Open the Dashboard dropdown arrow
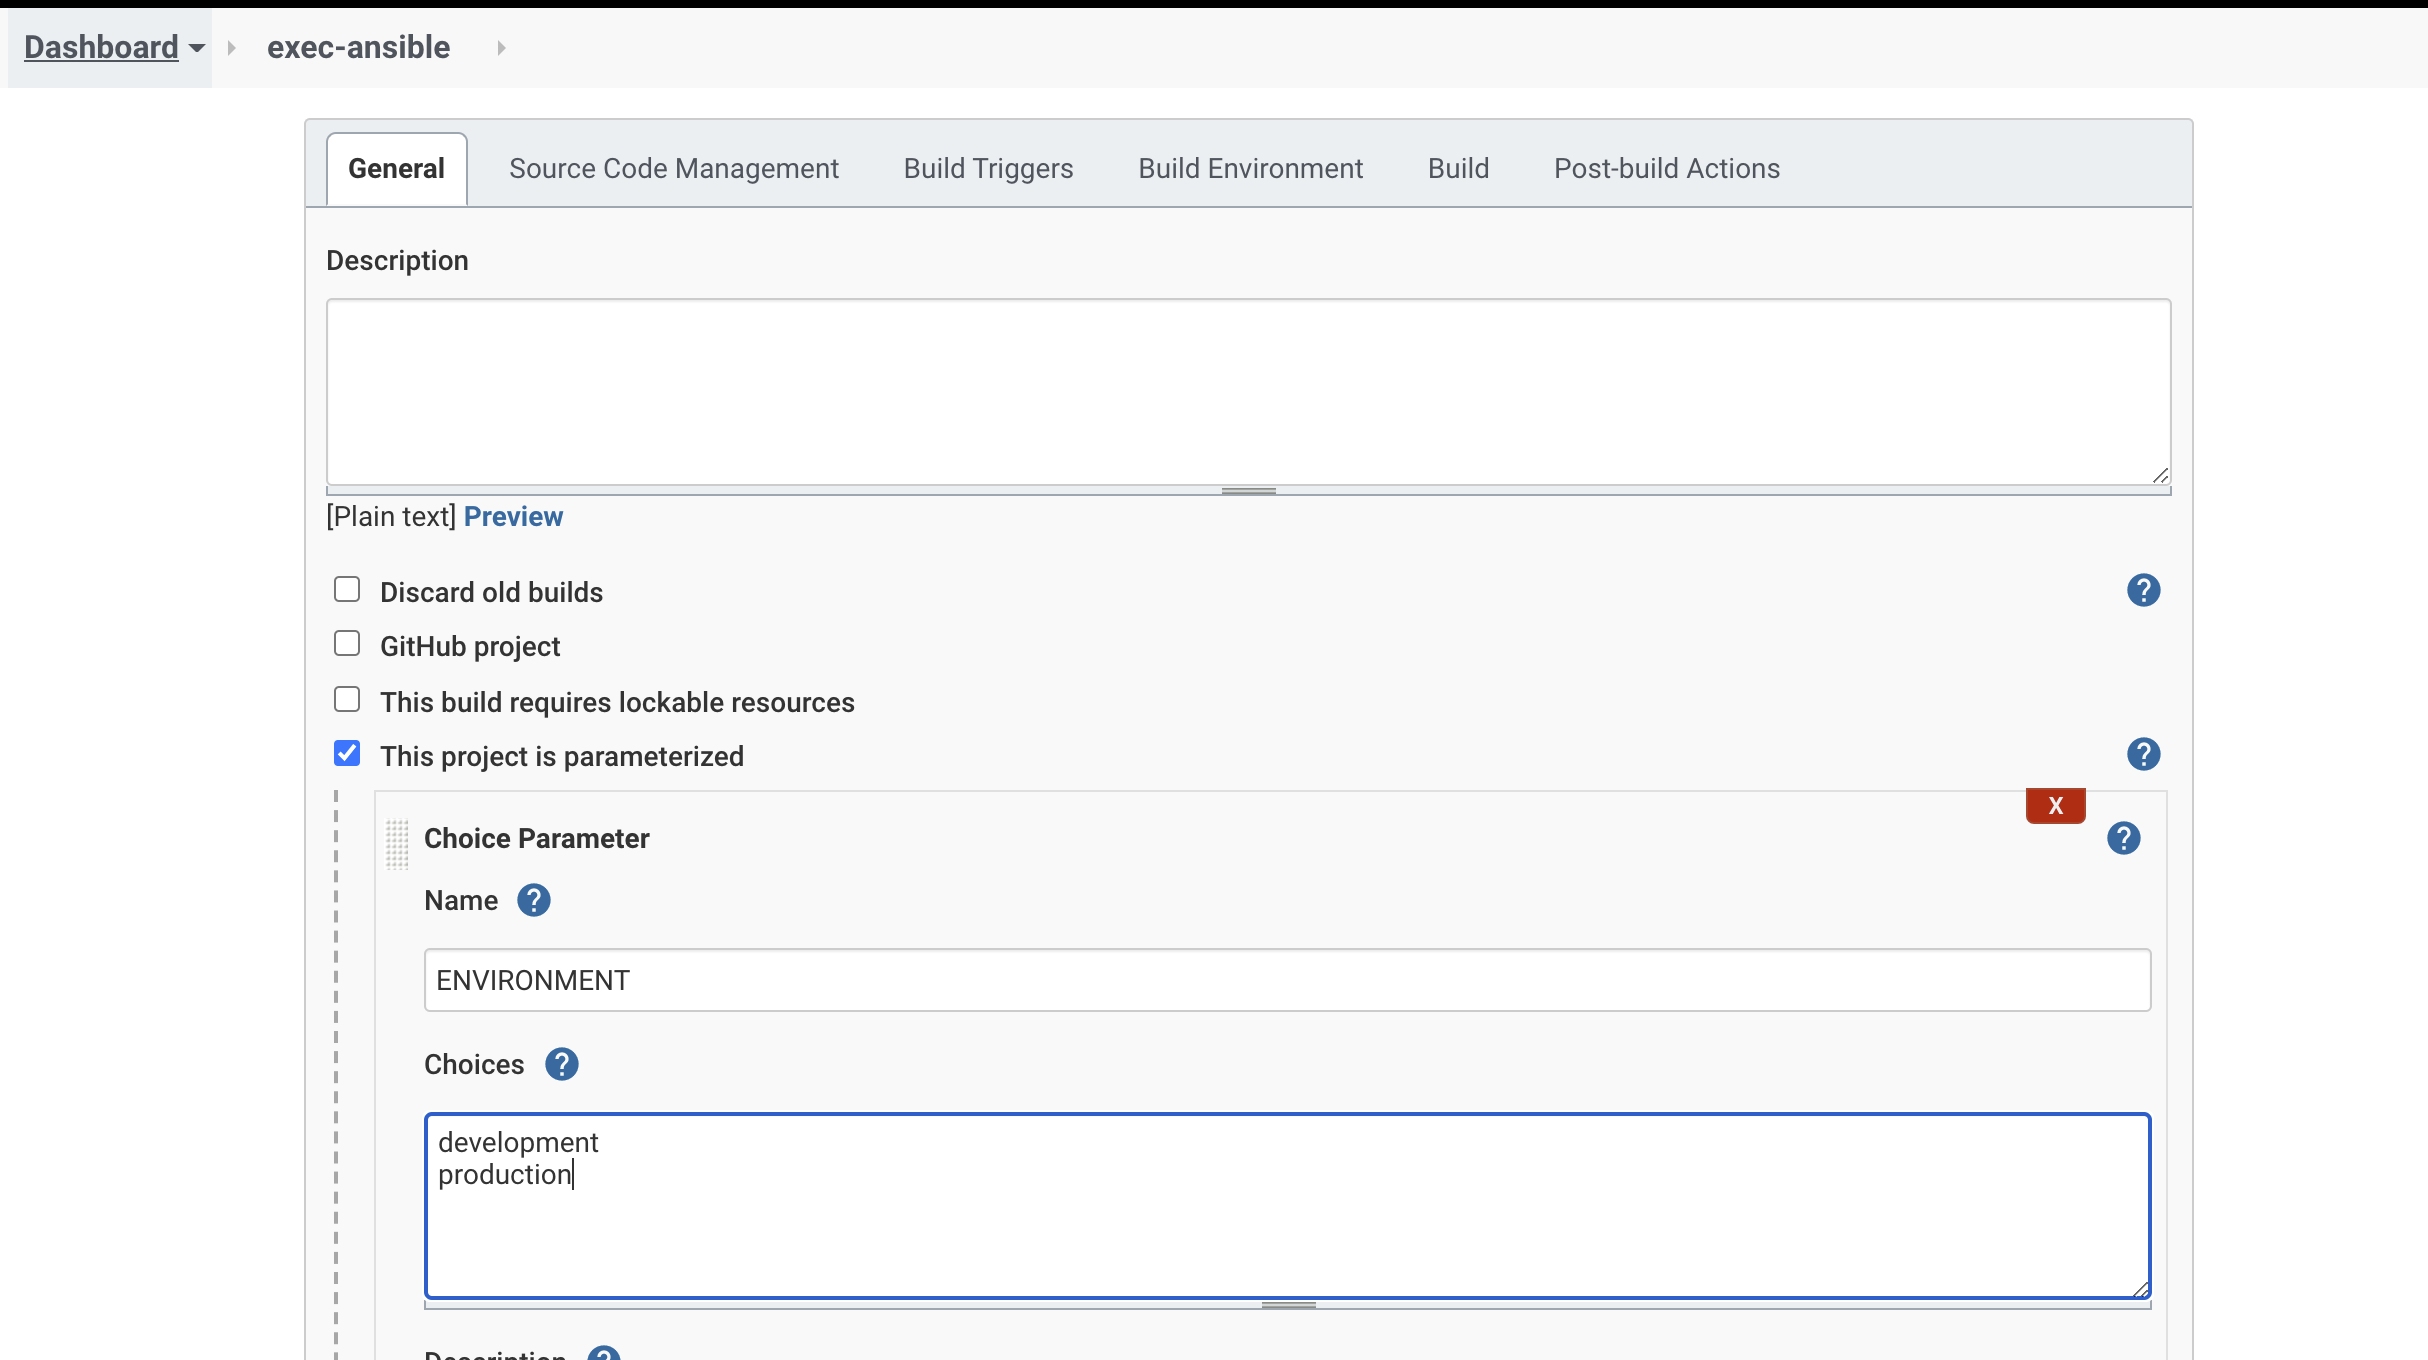2428x1360 pixels. click(197, 48)
